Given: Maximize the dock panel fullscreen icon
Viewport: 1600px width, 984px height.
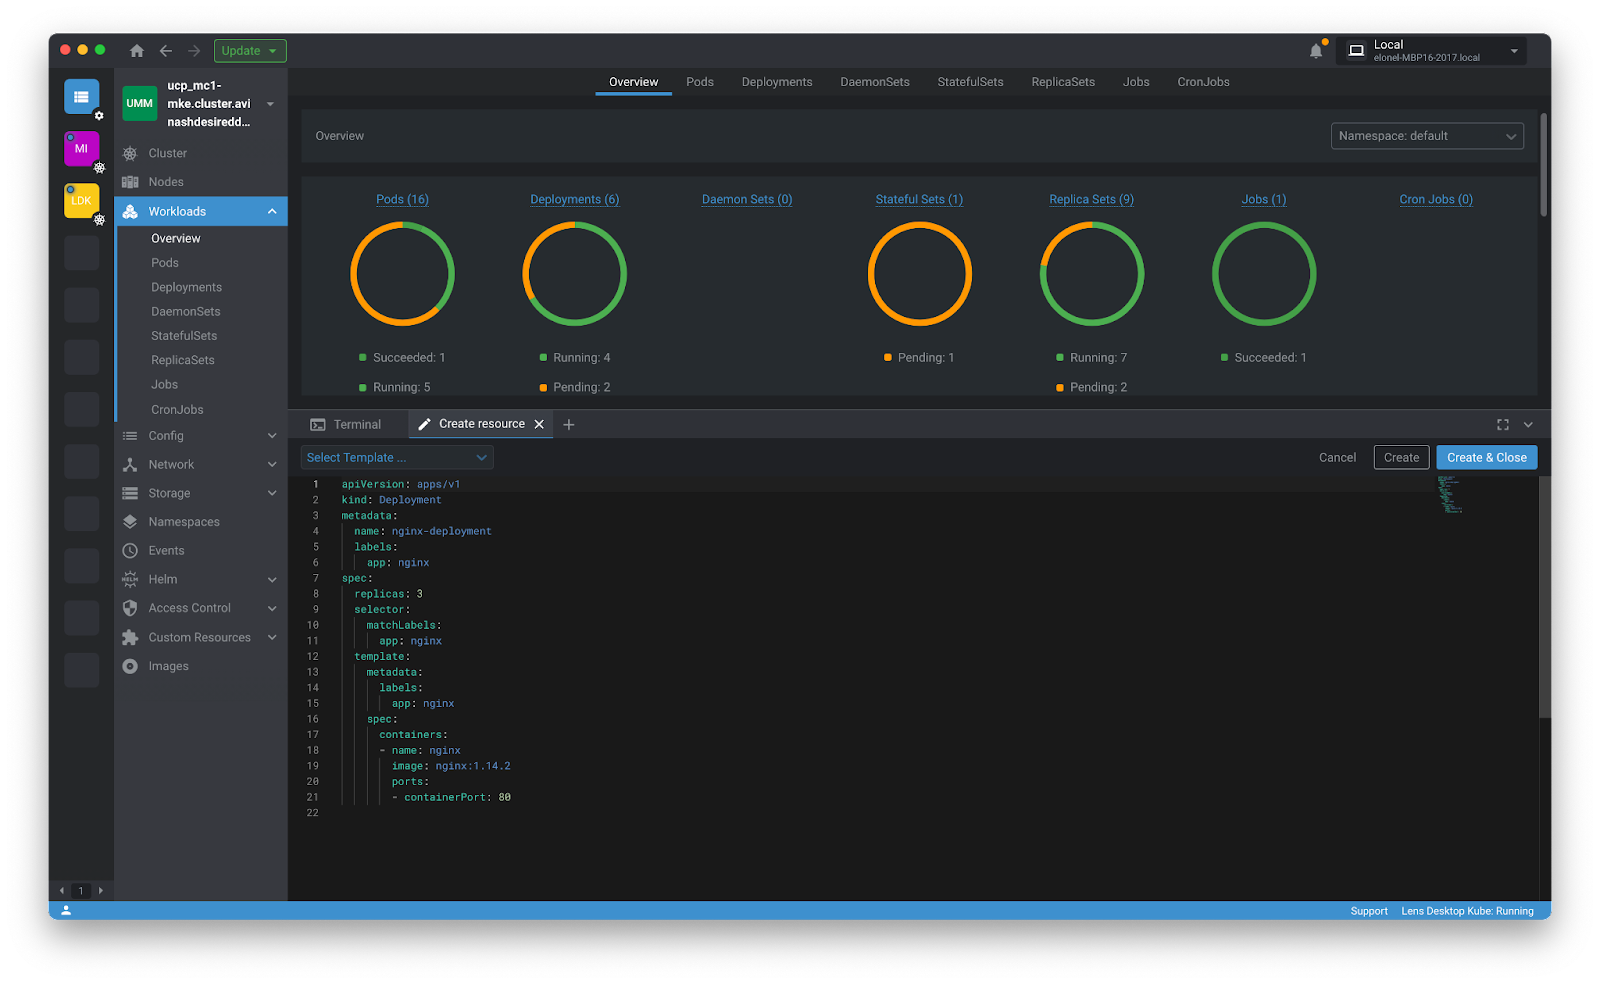Looking at the screenshot, I should click(x=1502, y=425).
